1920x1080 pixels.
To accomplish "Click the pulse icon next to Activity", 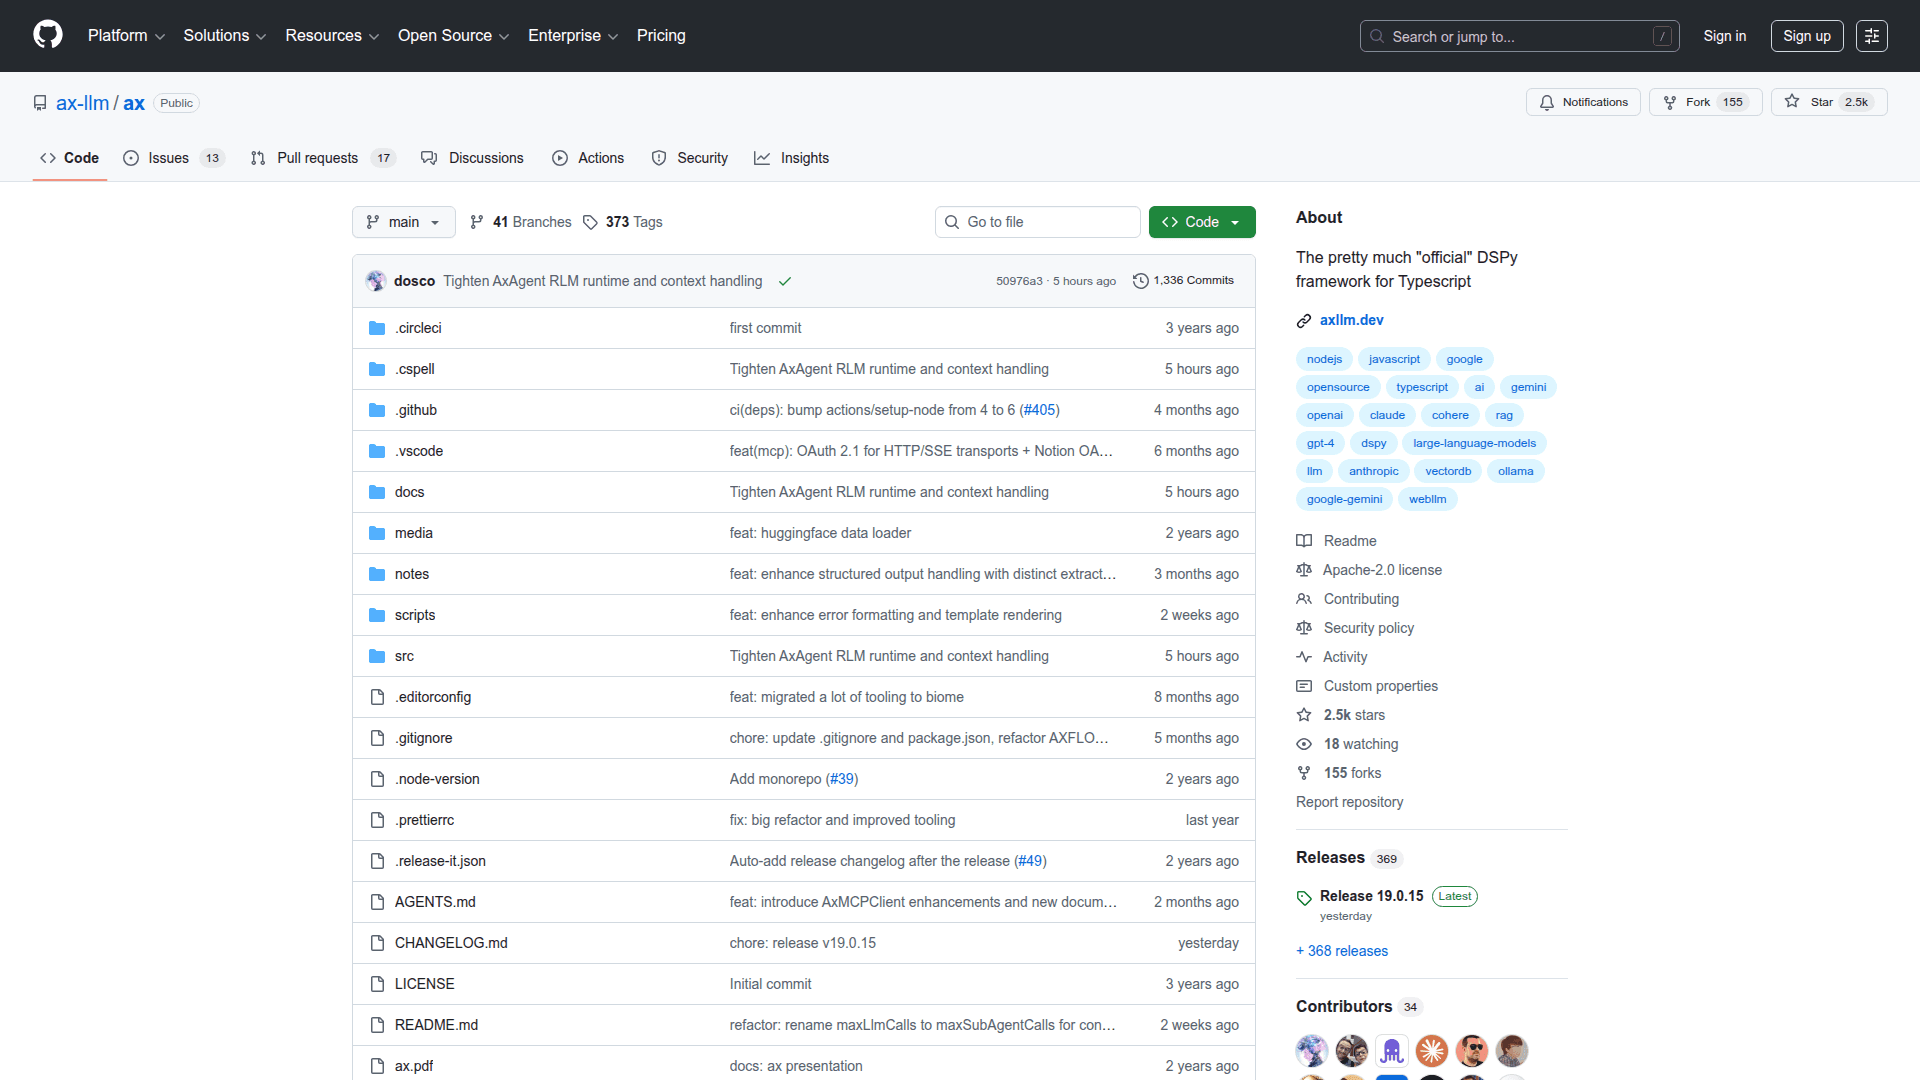I will (1304, 657).
